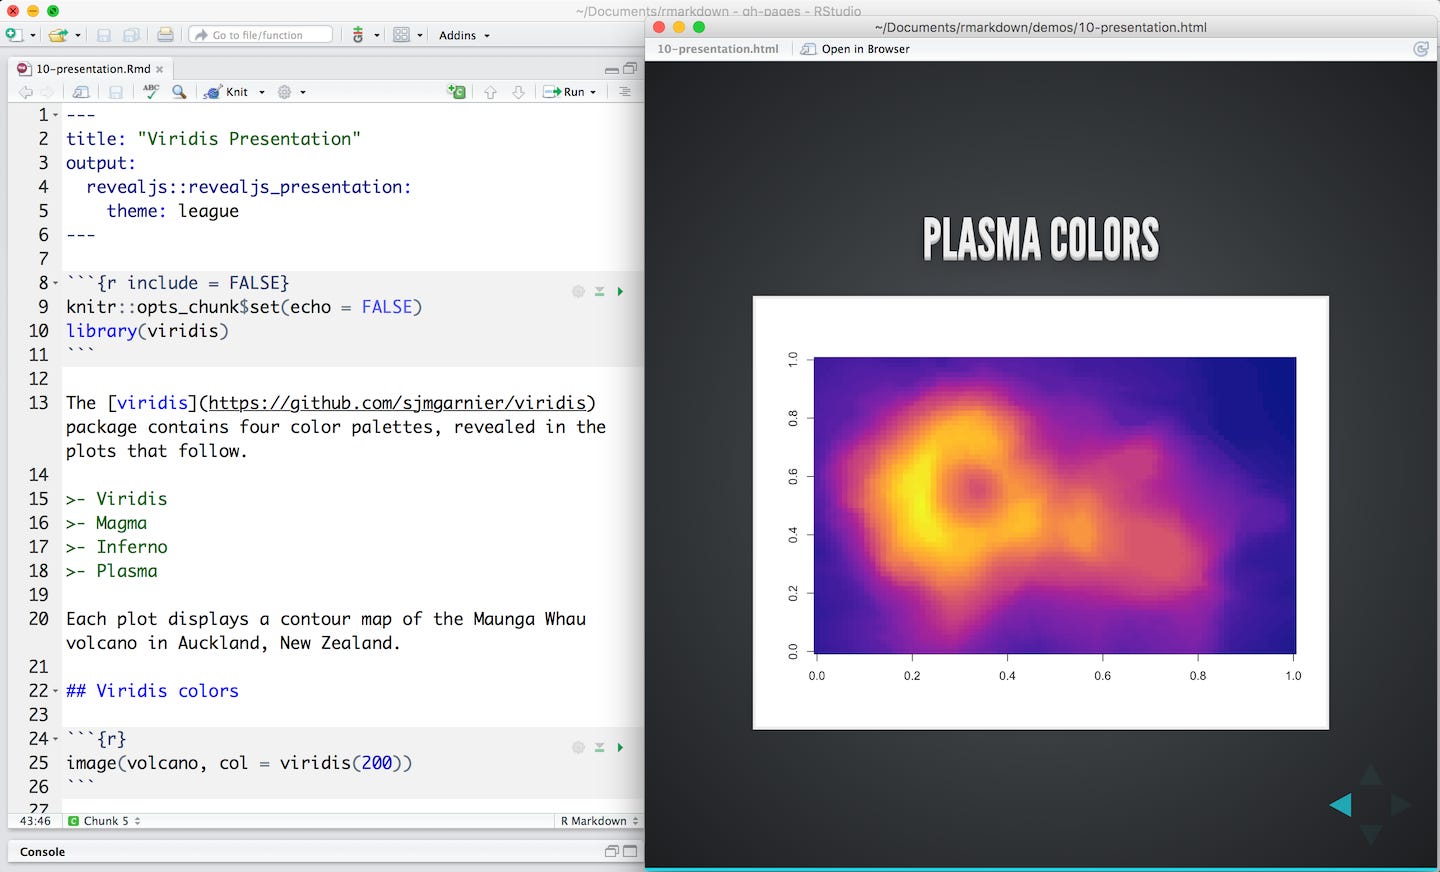Click the left navigation arrow in the presentation
Screen dimensions: 1440x872
(1340, 804)
